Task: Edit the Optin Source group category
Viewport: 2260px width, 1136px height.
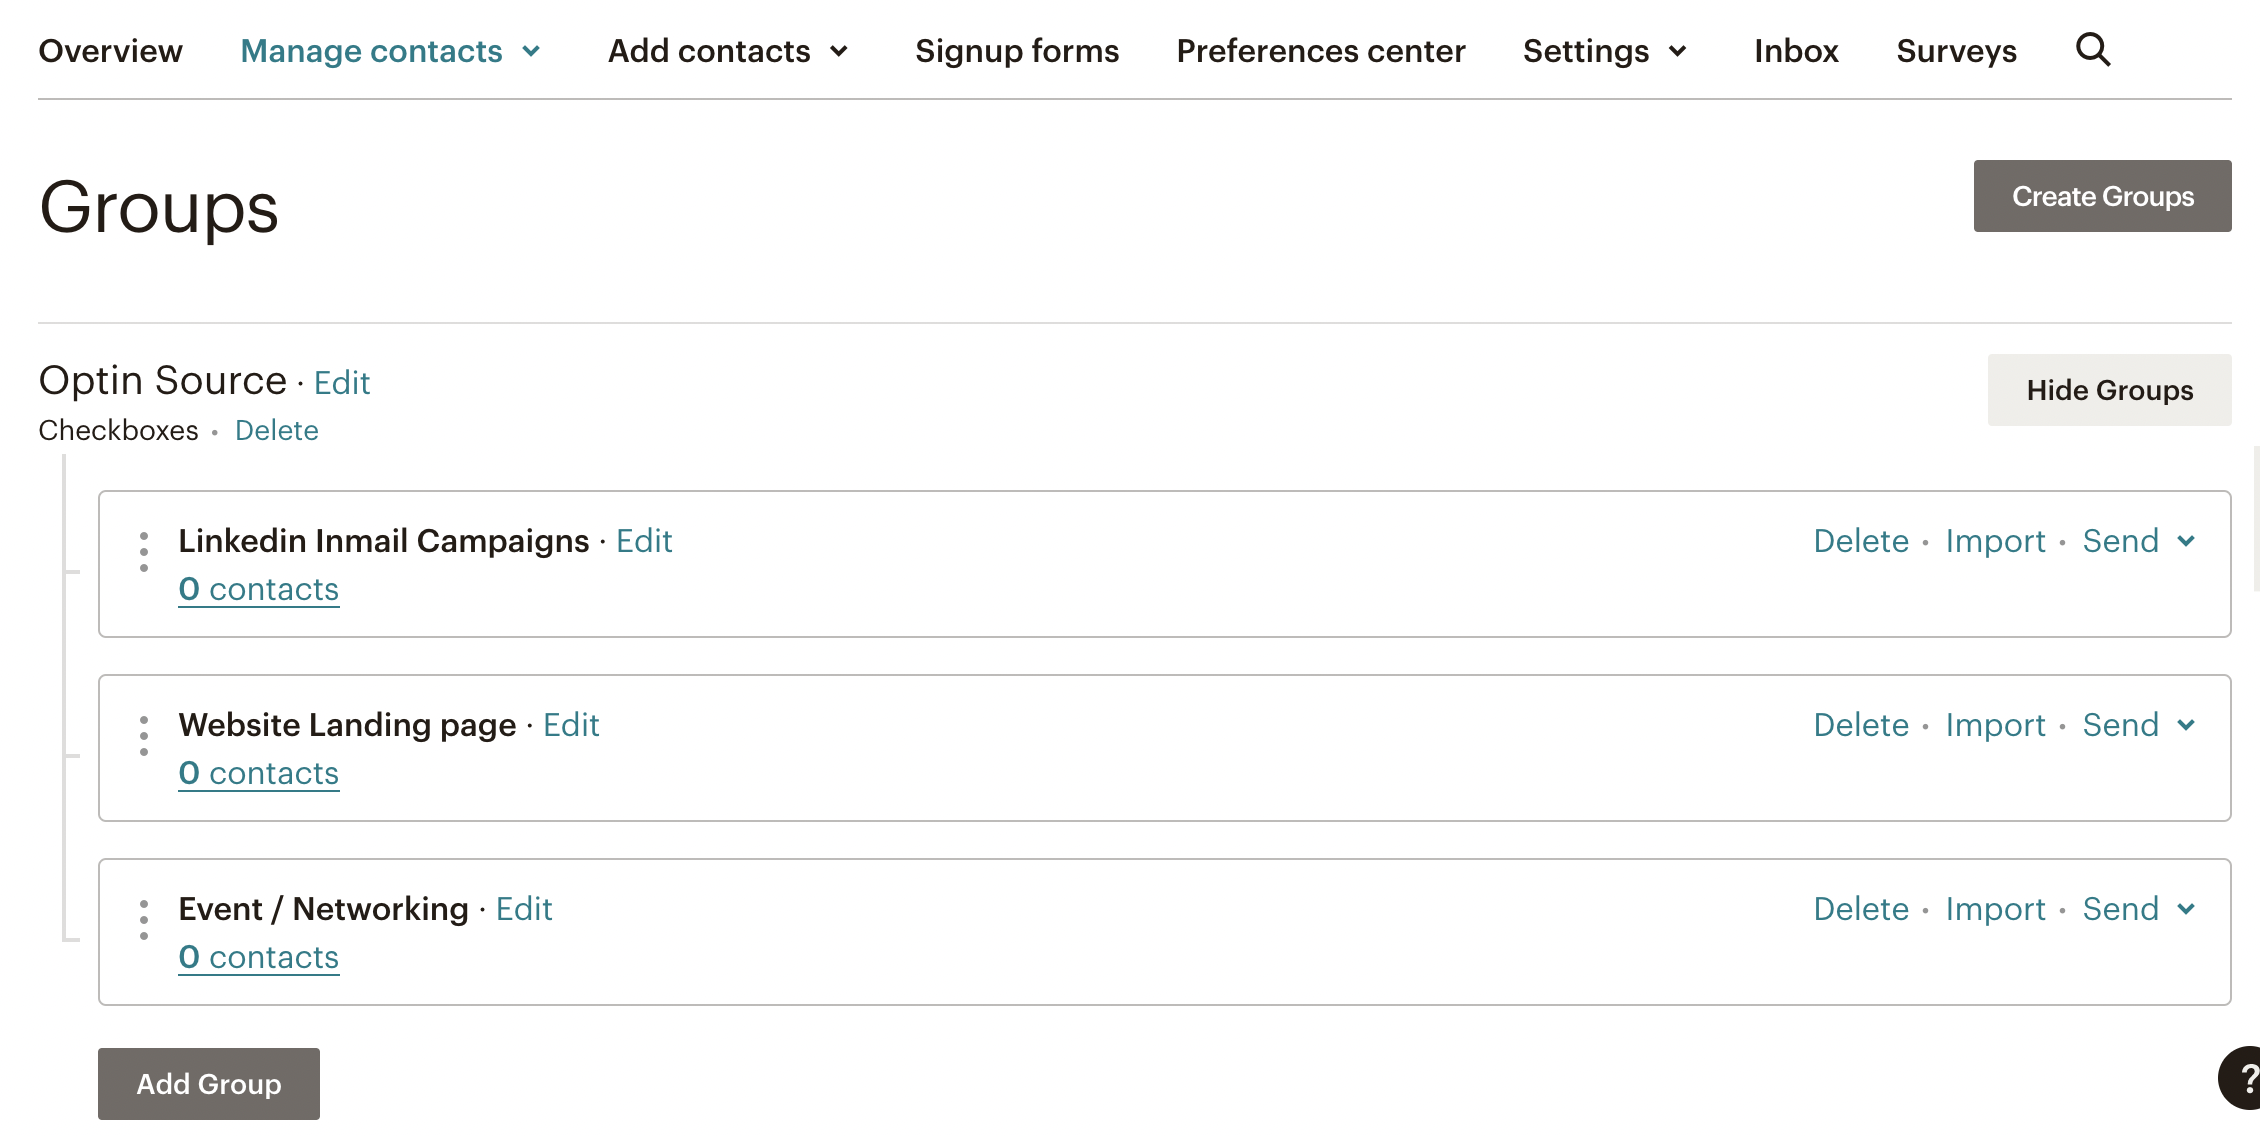Action: pyautogui.click(x=342, y=383)
